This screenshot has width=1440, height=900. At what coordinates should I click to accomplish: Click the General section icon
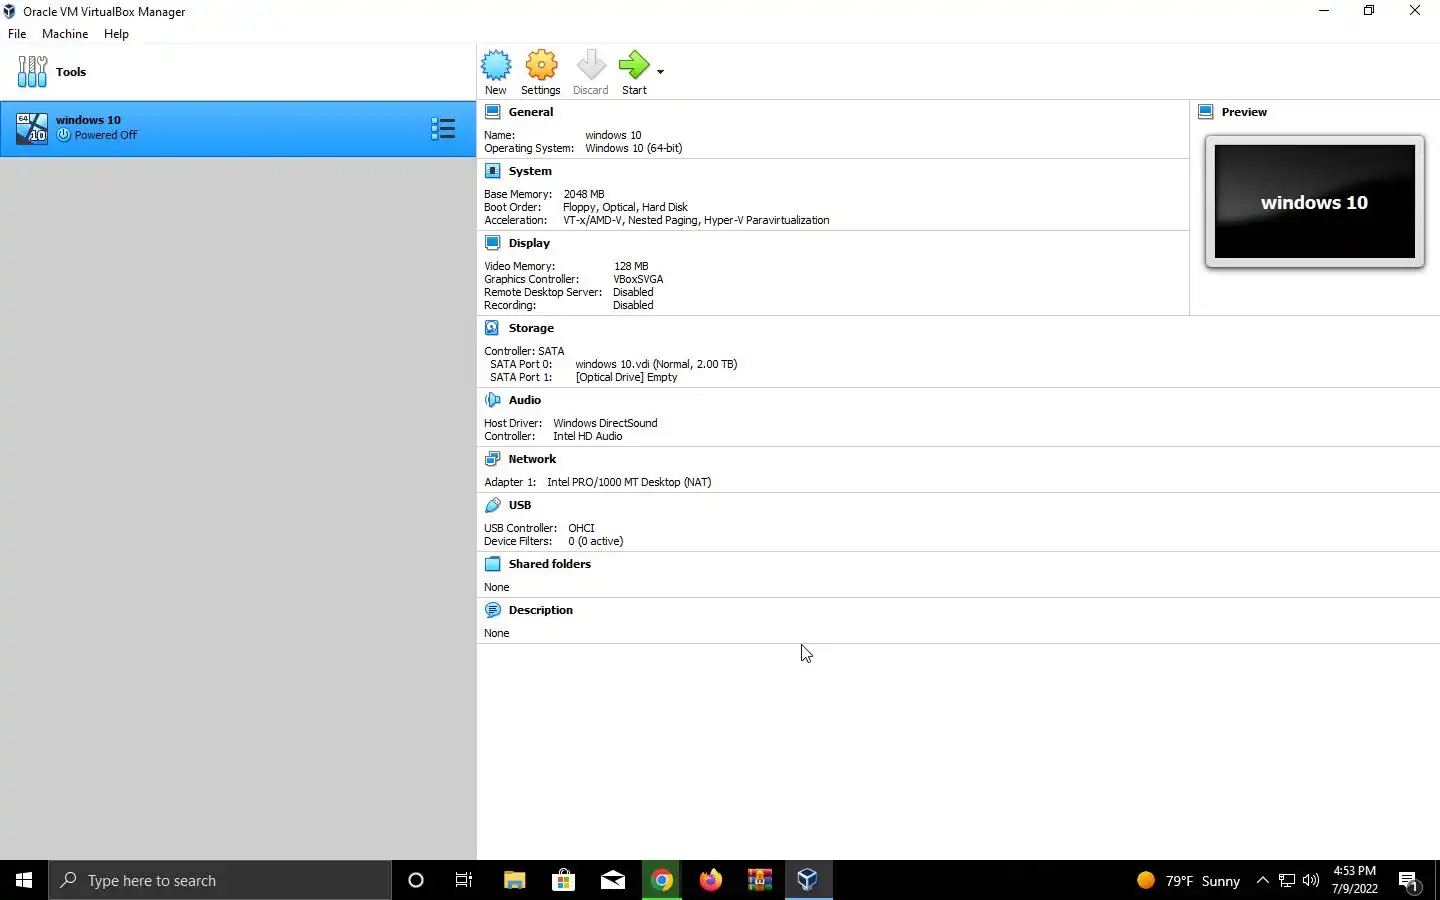(x=493, y=112)
